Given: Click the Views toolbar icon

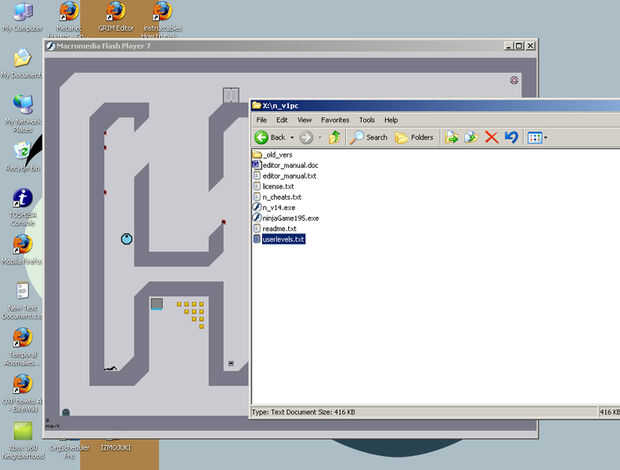Looking at the screenshot, I should (x=535, y=138).
